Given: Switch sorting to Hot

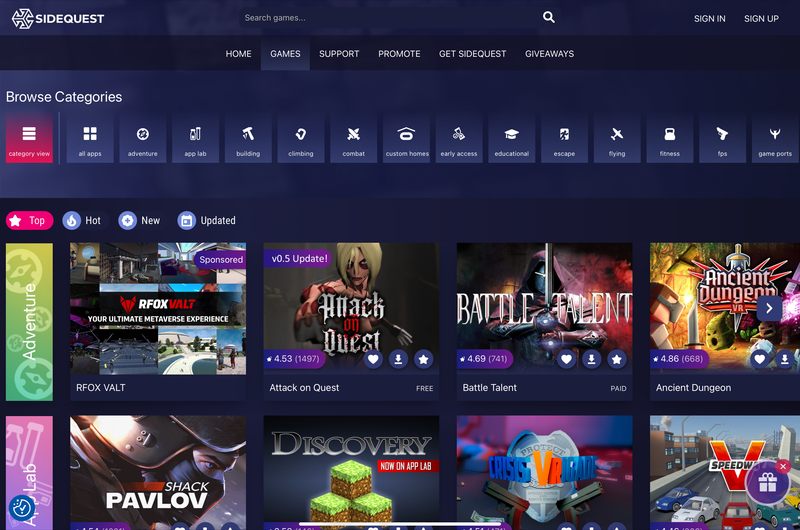Looking at the screenshot, I should [x=82, y=220].
